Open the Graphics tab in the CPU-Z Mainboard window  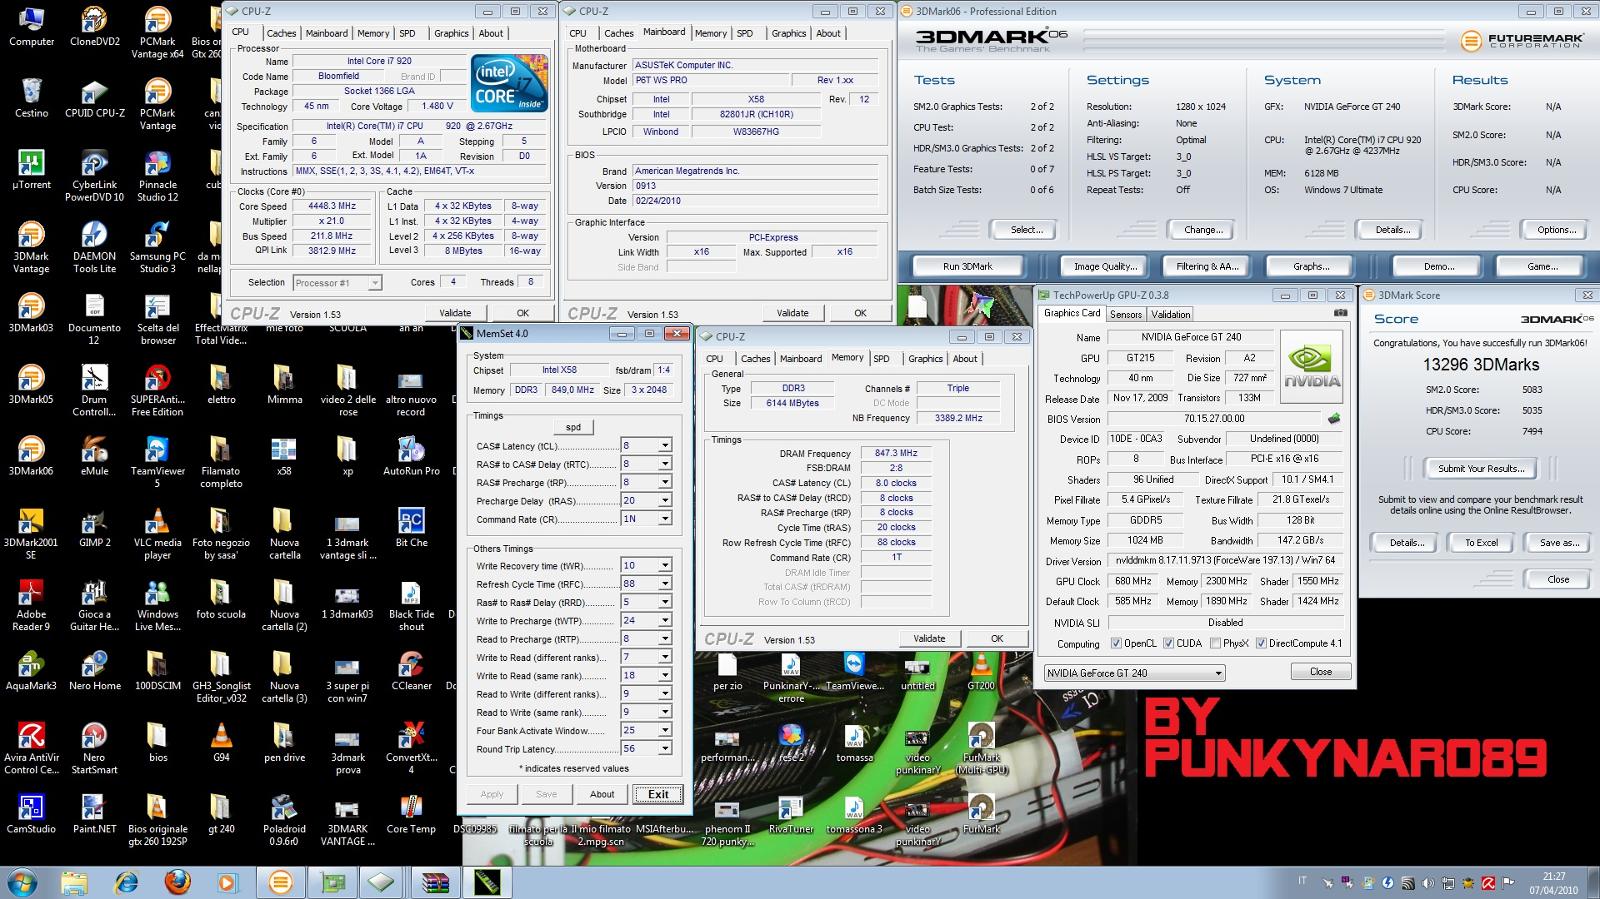point(788,33)
